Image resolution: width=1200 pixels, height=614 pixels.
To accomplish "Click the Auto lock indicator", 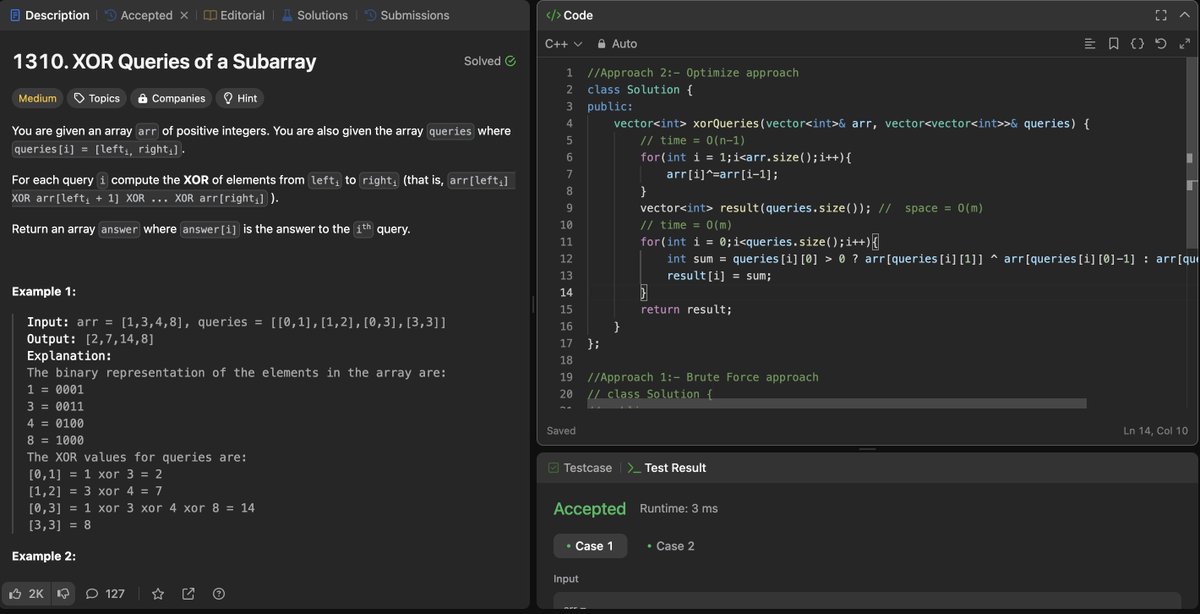I will pyautogui.click(x=617, y=44).
